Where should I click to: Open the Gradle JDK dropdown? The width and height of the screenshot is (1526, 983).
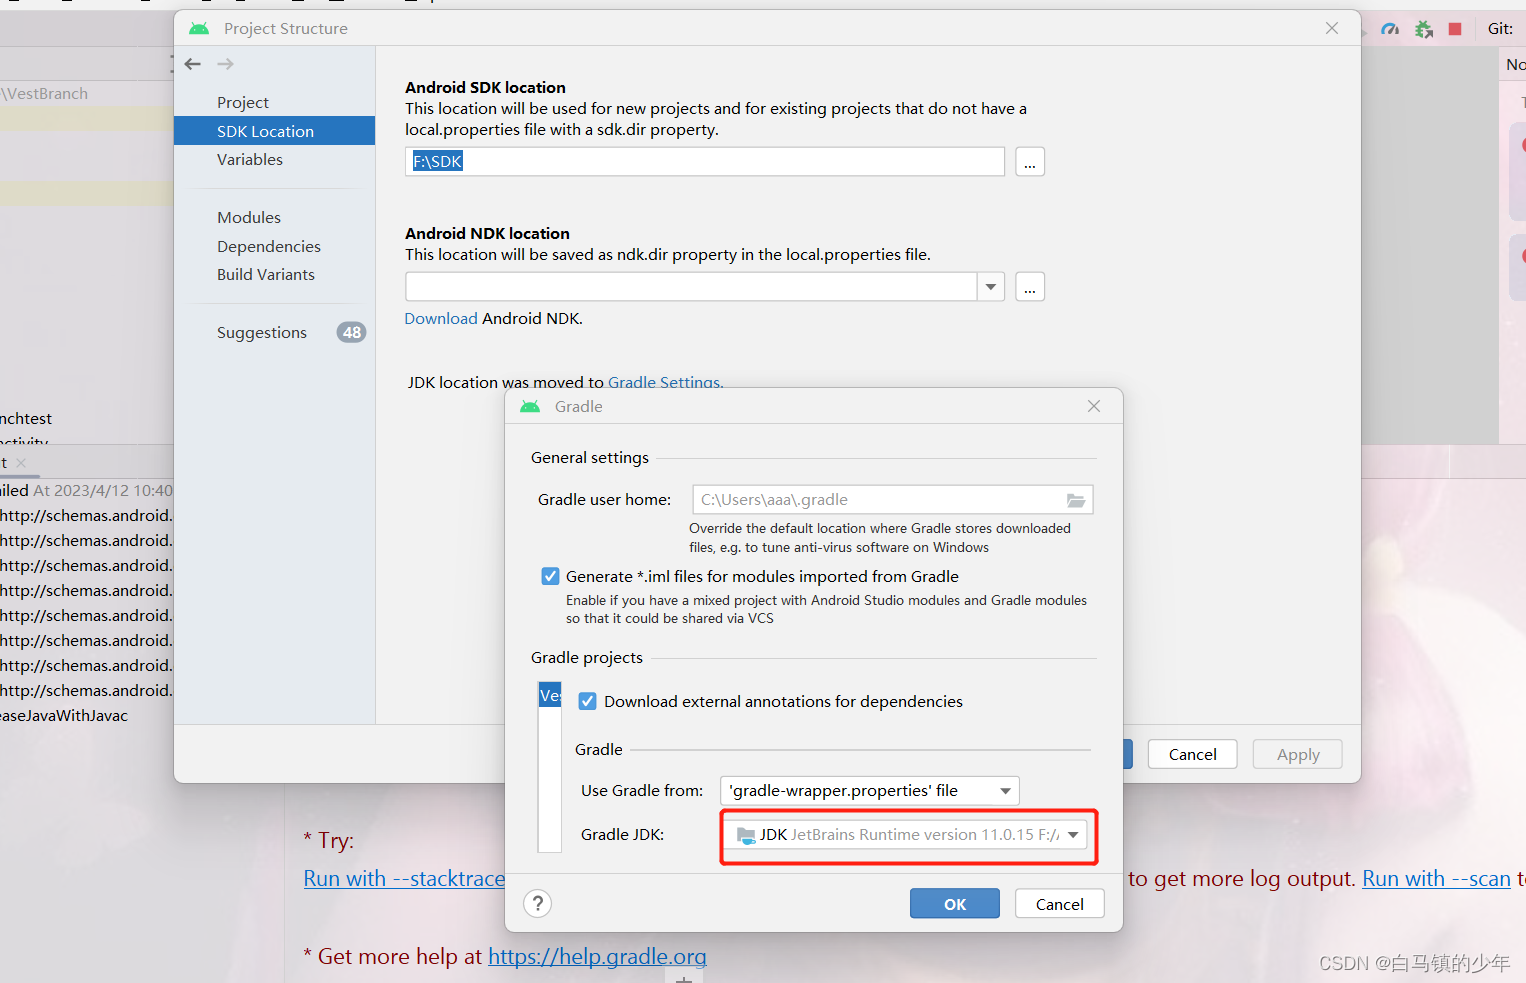[x=1073, y=835]
